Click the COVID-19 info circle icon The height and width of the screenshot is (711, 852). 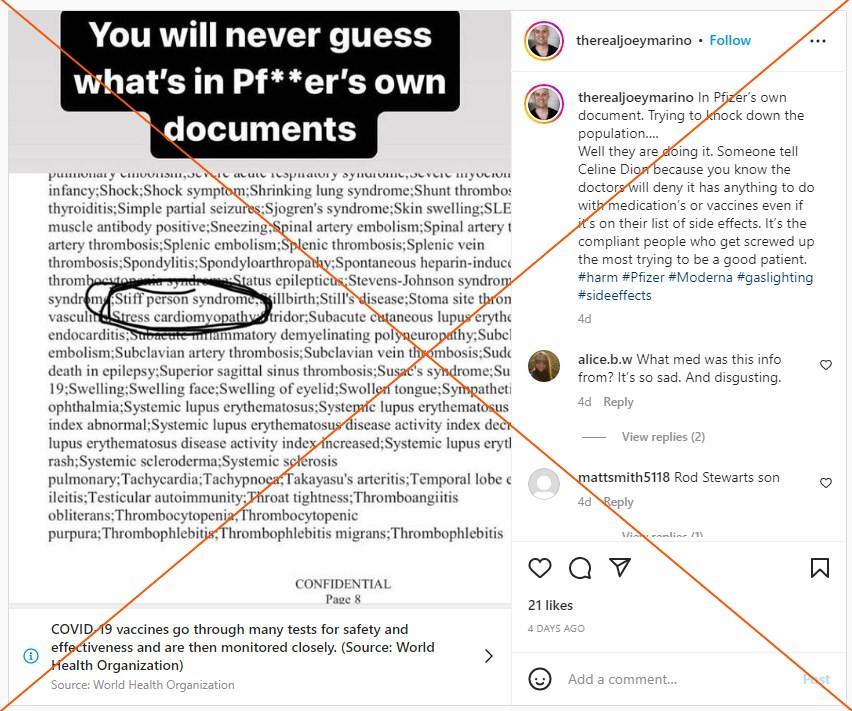coord(31,656)
